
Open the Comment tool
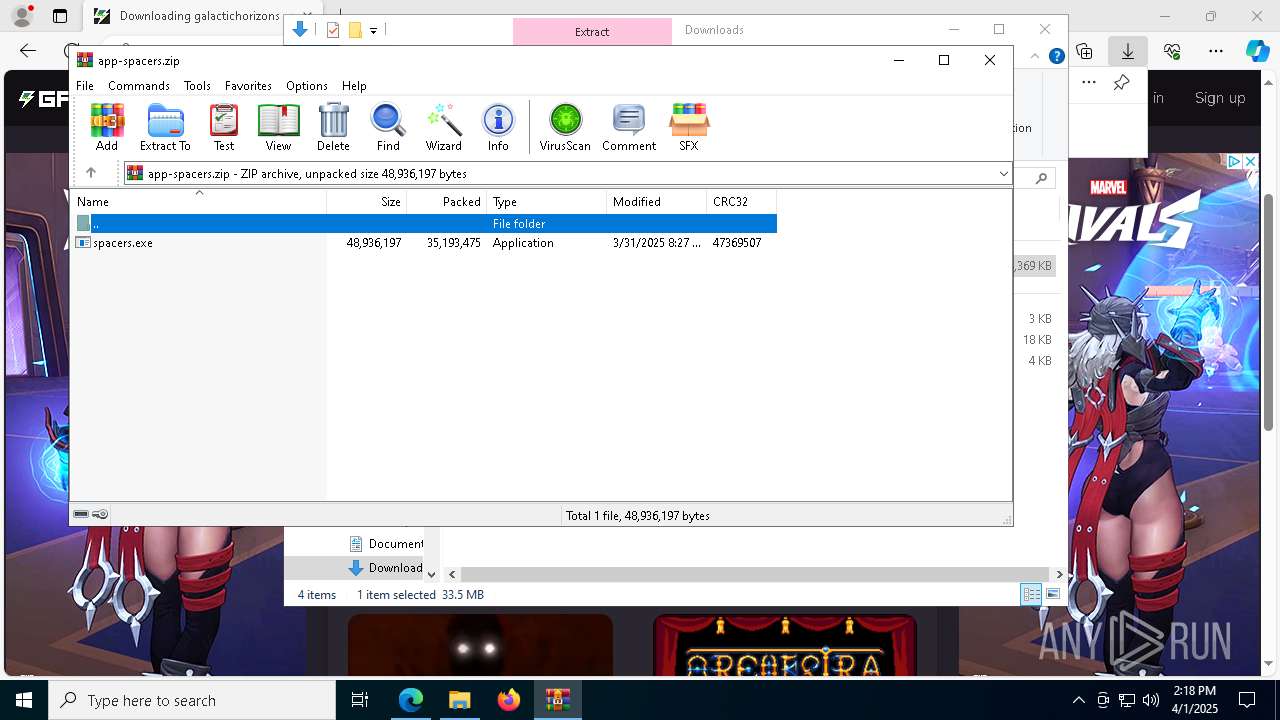[x=629, y=127]
